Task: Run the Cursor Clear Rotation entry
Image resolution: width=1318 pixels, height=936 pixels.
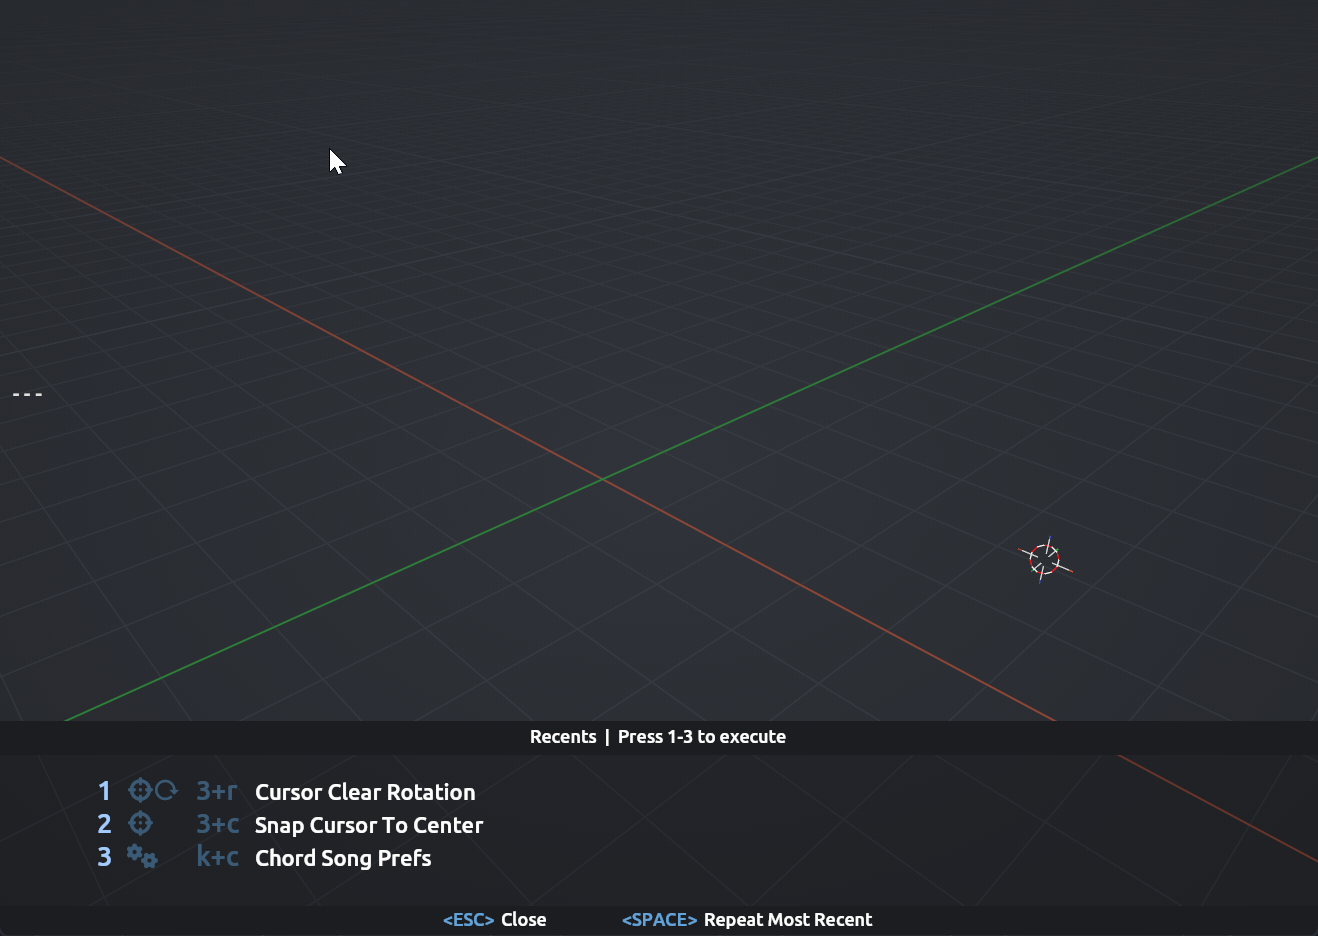Action: pyautogui.click(x=365, y=792)
